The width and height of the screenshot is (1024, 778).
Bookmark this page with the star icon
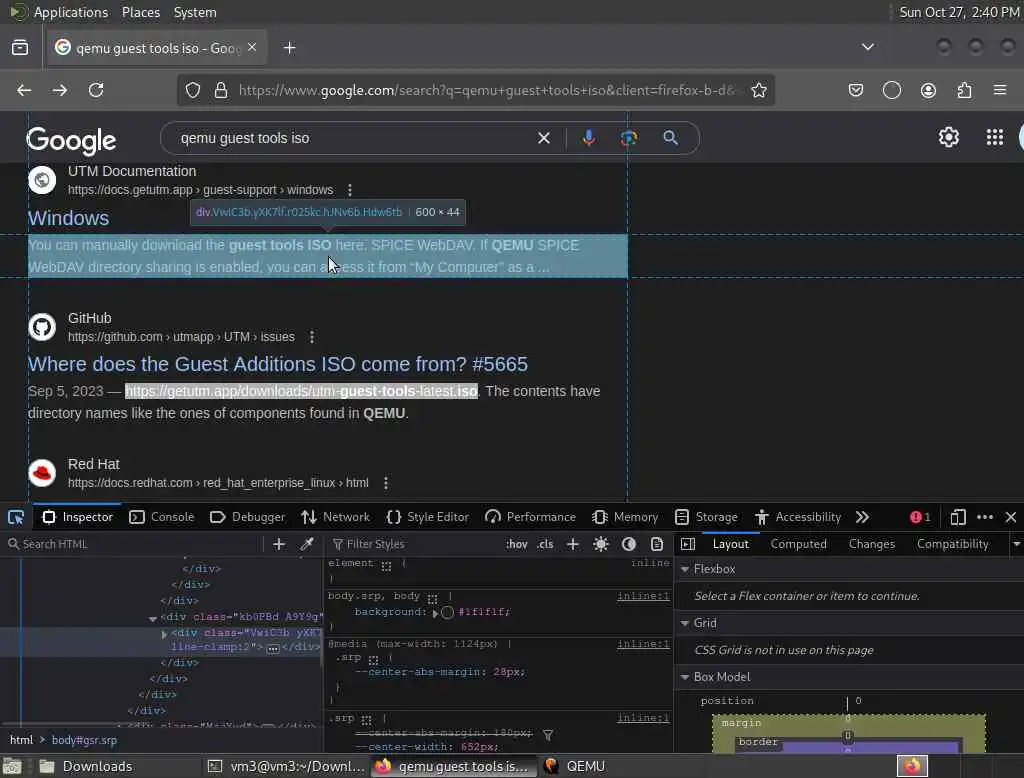[x=759, y=90]
